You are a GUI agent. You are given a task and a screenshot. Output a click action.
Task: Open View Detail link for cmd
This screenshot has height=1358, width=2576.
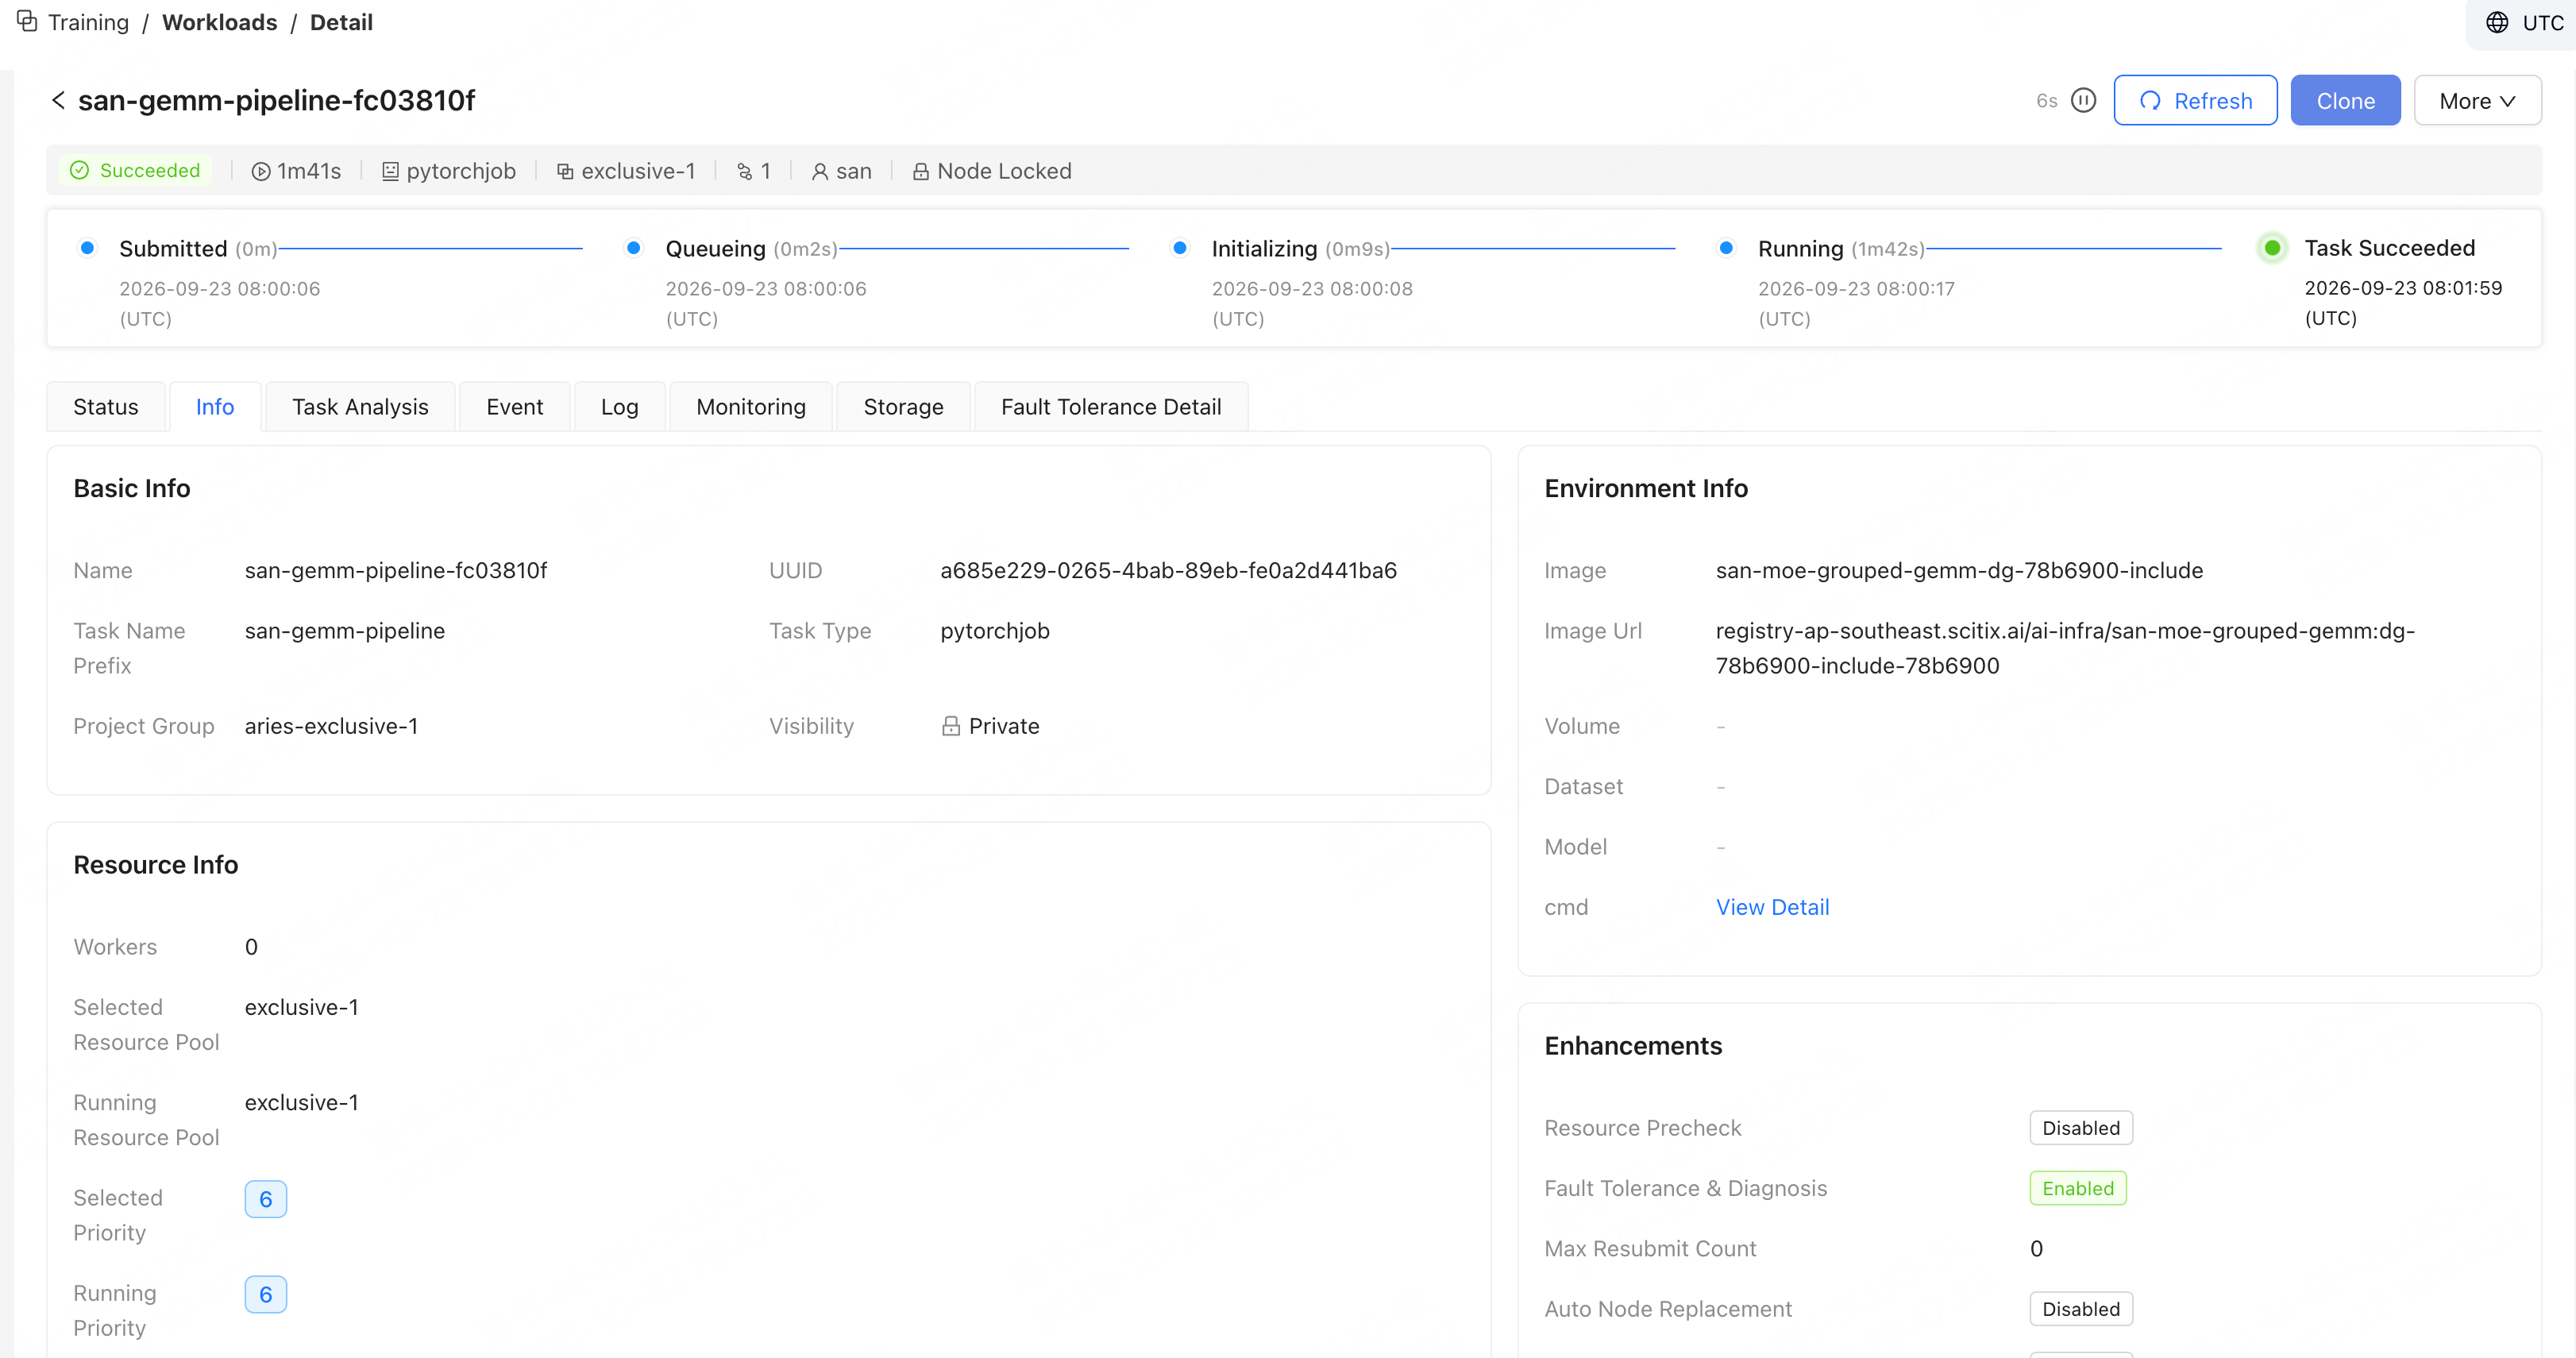(x=1773, y=907)
